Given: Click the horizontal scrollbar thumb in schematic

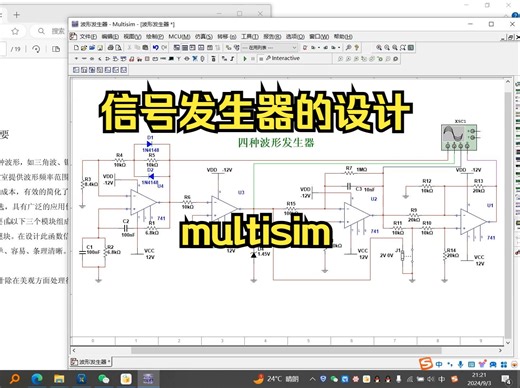Looking at the screenshot, I should tap(286, 350).
